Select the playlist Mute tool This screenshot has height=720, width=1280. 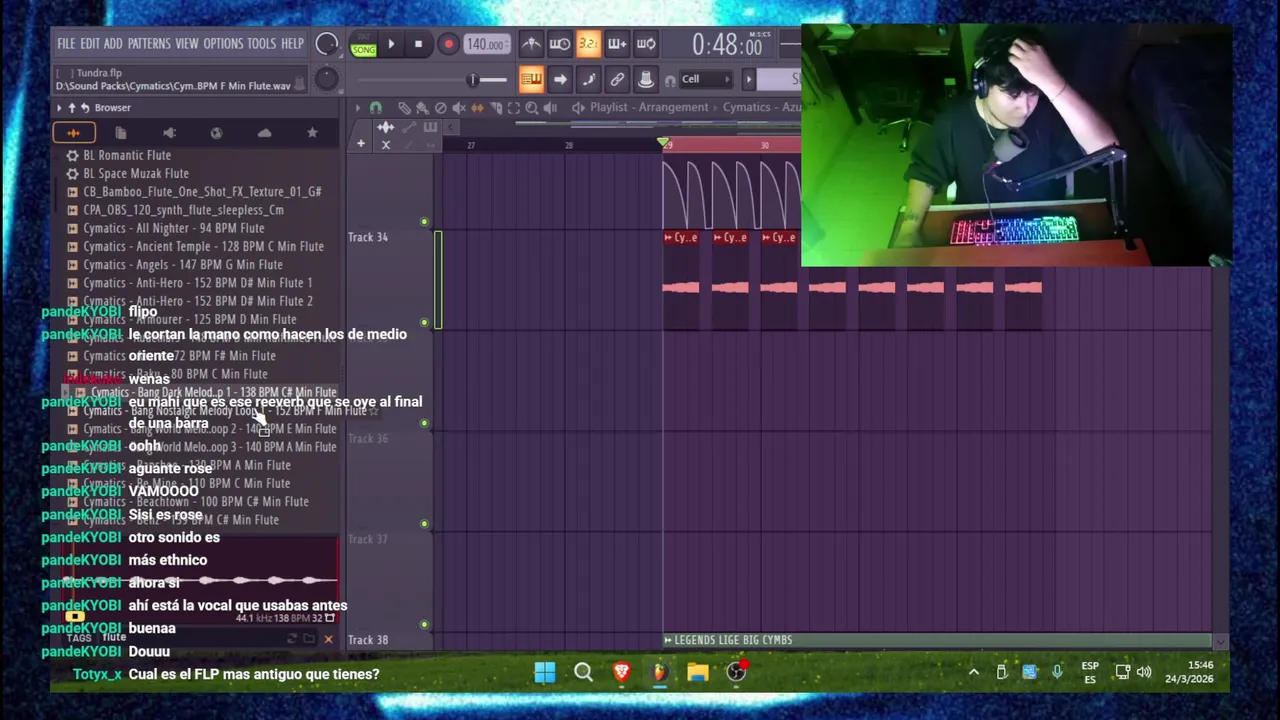click(459, 107)
